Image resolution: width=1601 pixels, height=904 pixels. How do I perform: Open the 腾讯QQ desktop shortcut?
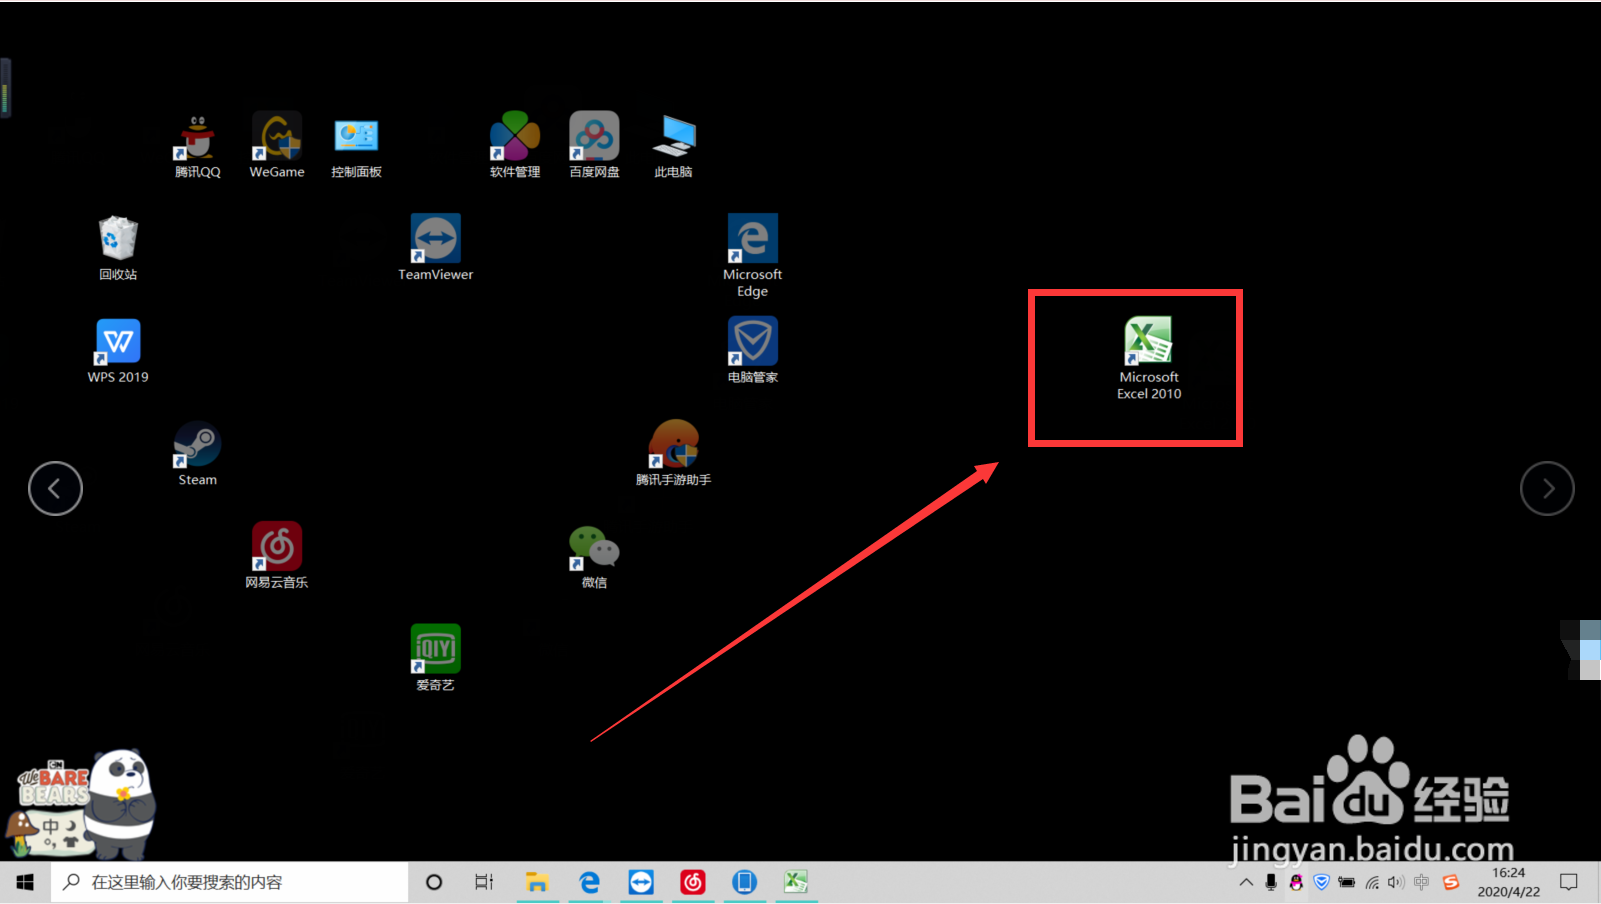tap(197, 146)
